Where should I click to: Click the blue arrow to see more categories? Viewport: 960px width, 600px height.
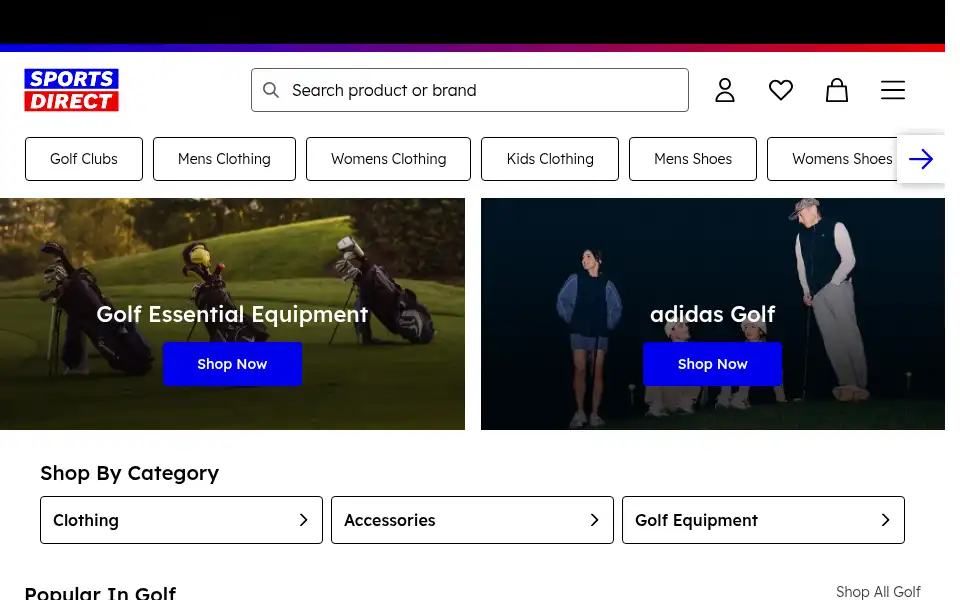pyautogui.click(x=921, y=159)
